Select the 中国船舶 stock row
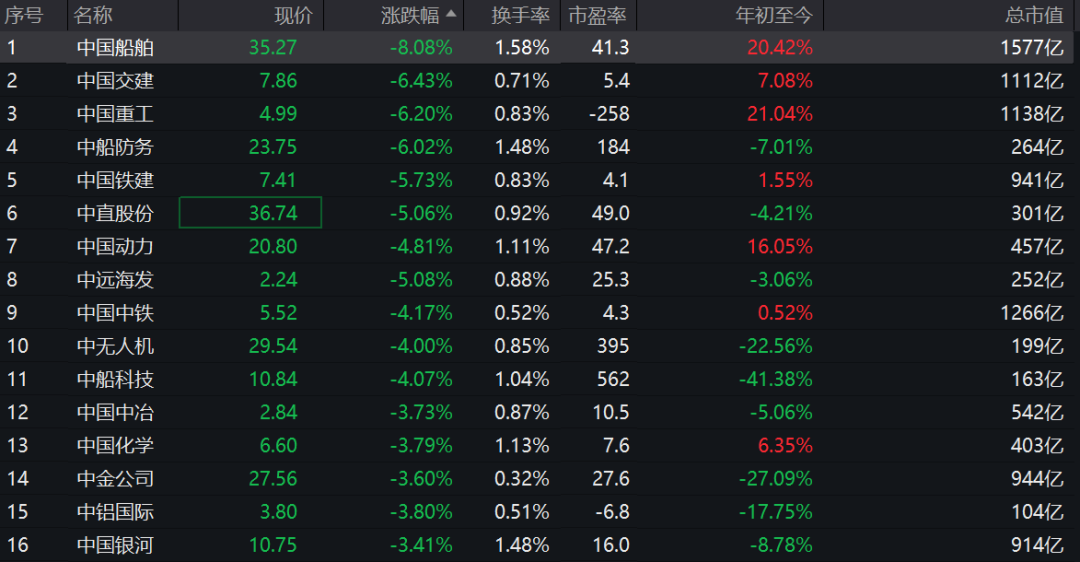1080x562 pixels. click(x=537, y=48)
